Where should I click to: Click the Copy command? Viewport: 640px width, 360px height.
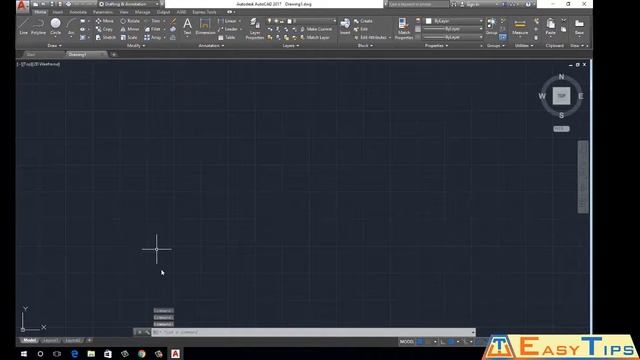pyautogui.click(x=104, y=29)
